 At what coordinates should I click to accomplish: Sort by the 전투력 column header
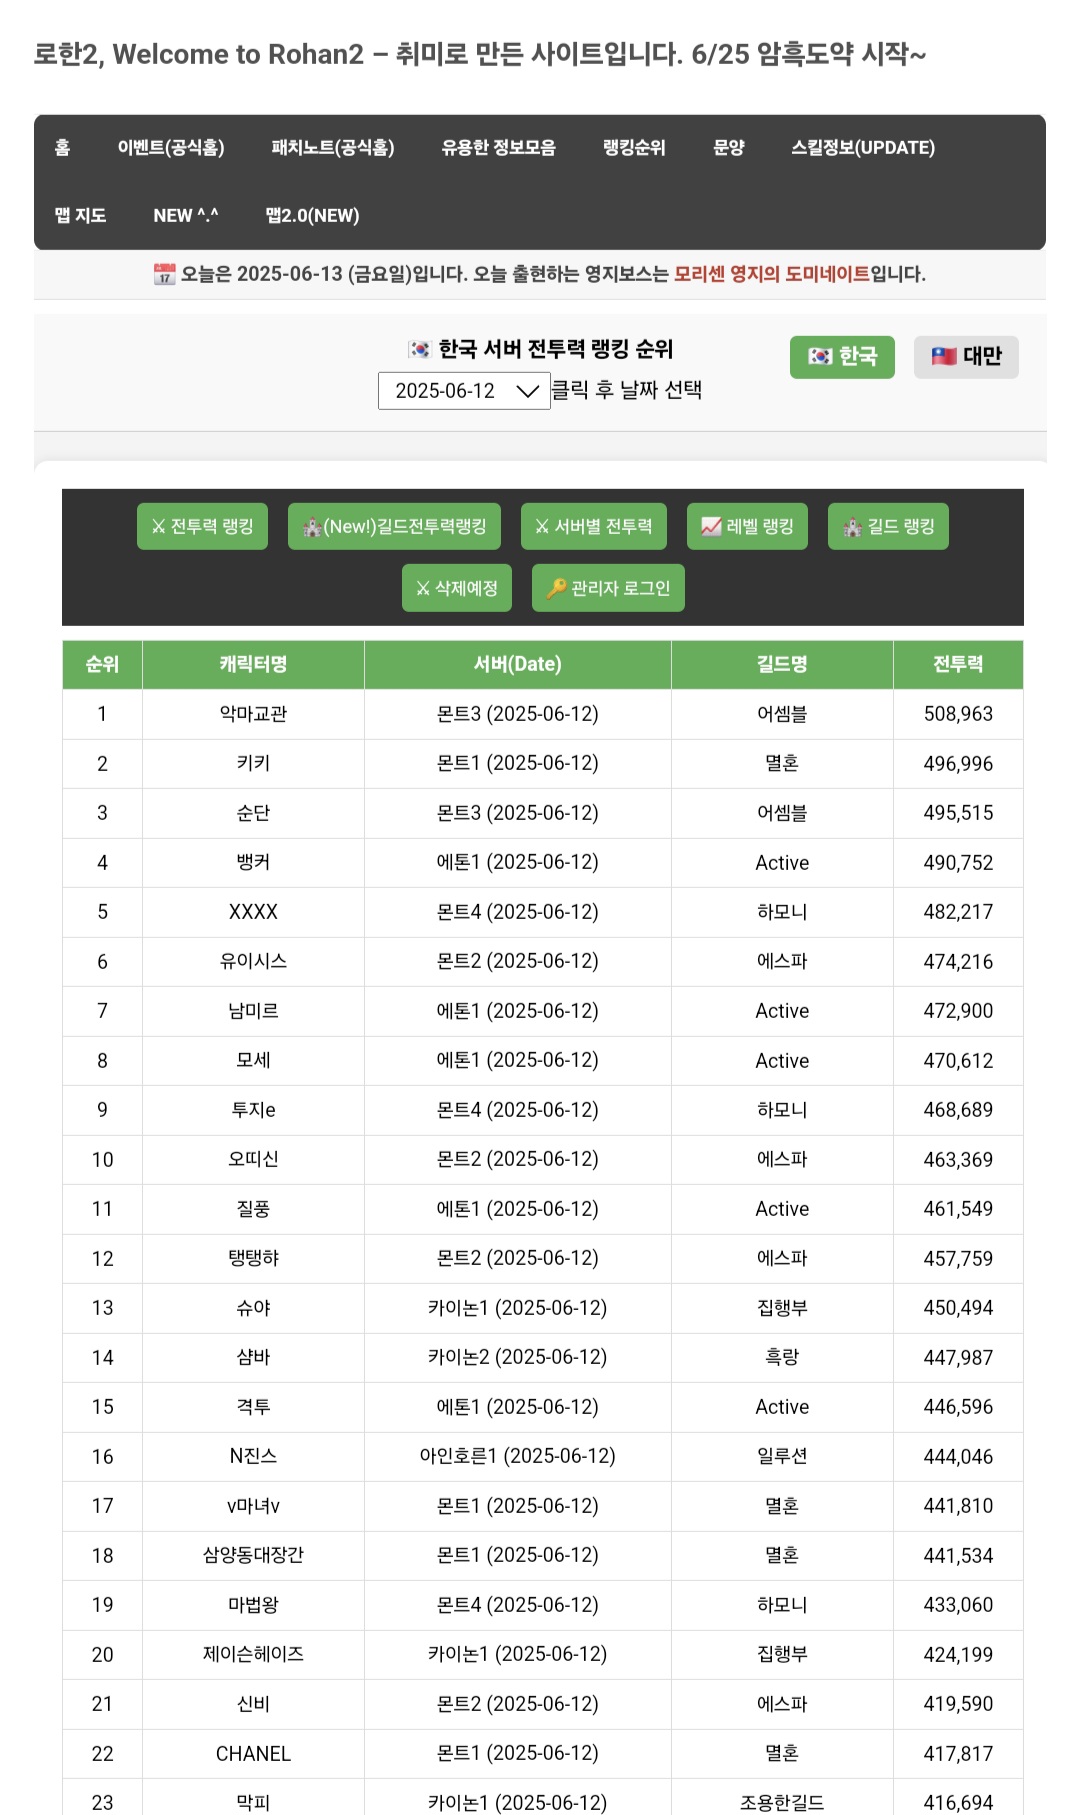(957, 664)
